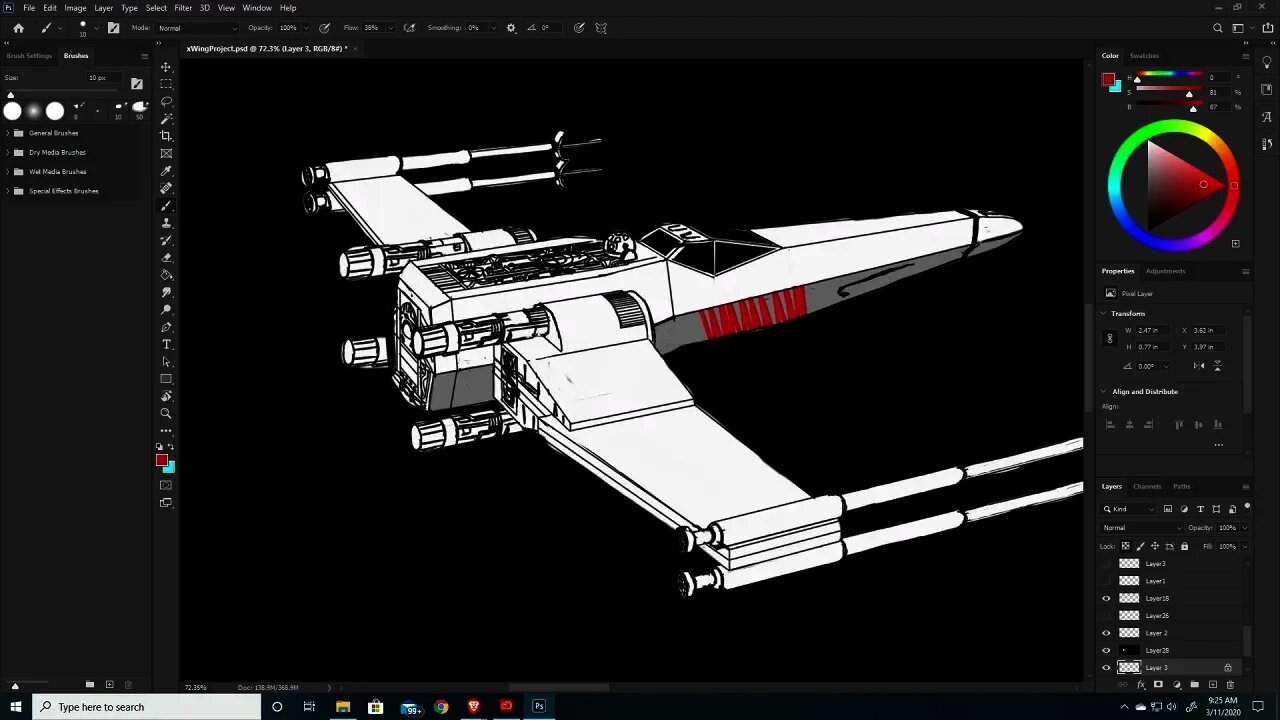Expand Special Effects Brushes folder

(8, 190)
